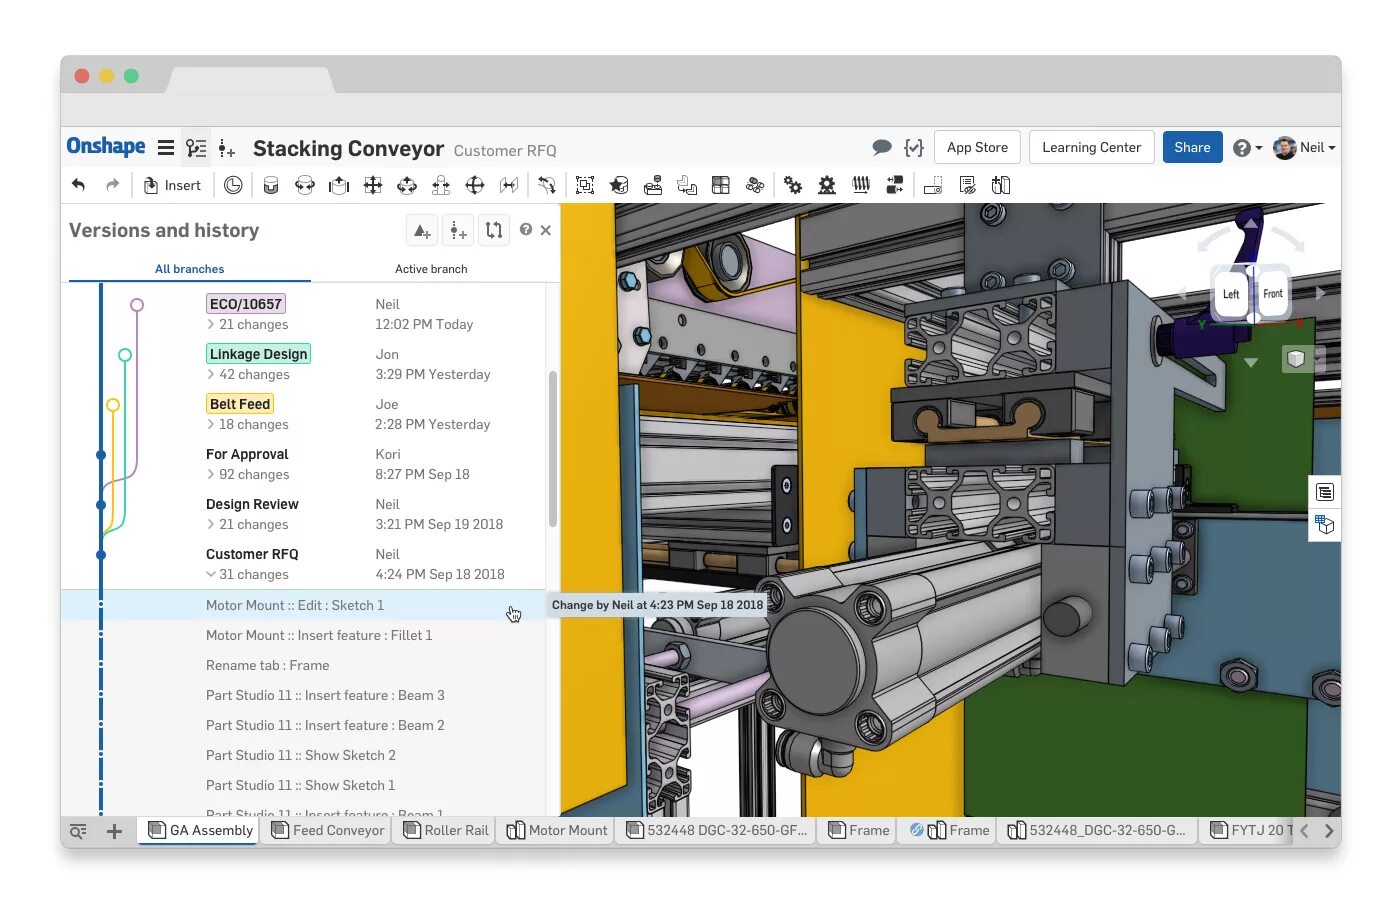Screen dimensions: 1400x920
Task: Open the Onshape hamburger menu
Action: pyautogui.click(x=166, y=148)
